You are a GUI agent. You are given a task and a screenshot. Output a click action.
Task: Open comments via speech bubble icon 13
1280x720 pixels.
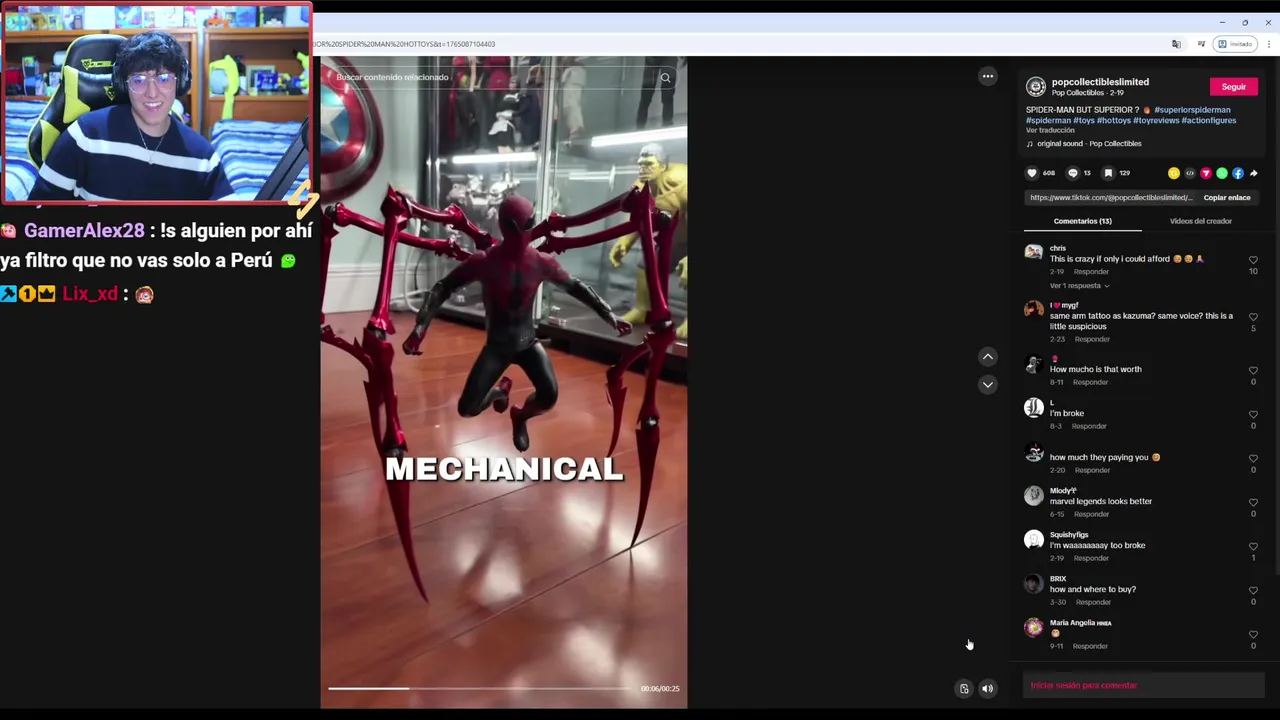pos(1073,173)
